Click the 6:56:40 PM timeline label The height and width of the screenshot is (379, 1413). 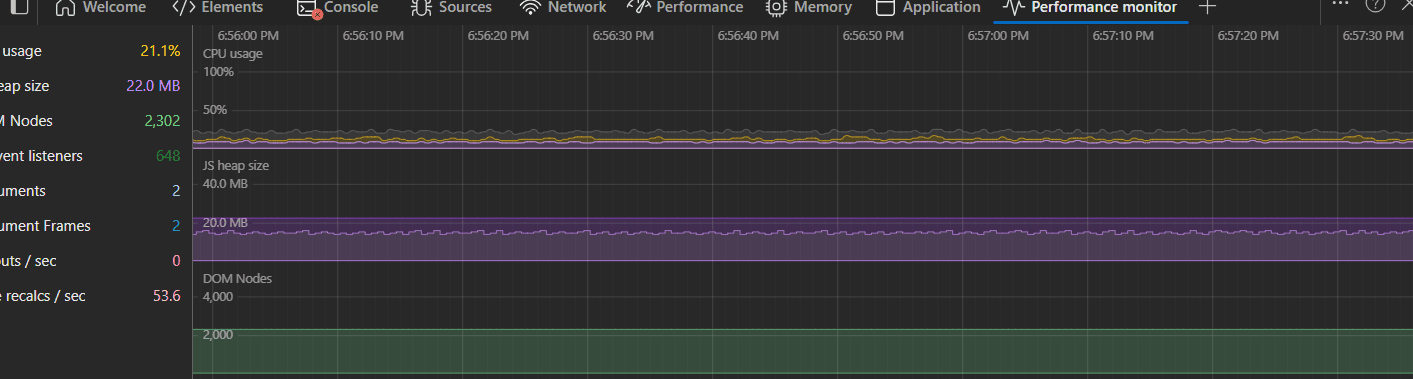[748, 35]
